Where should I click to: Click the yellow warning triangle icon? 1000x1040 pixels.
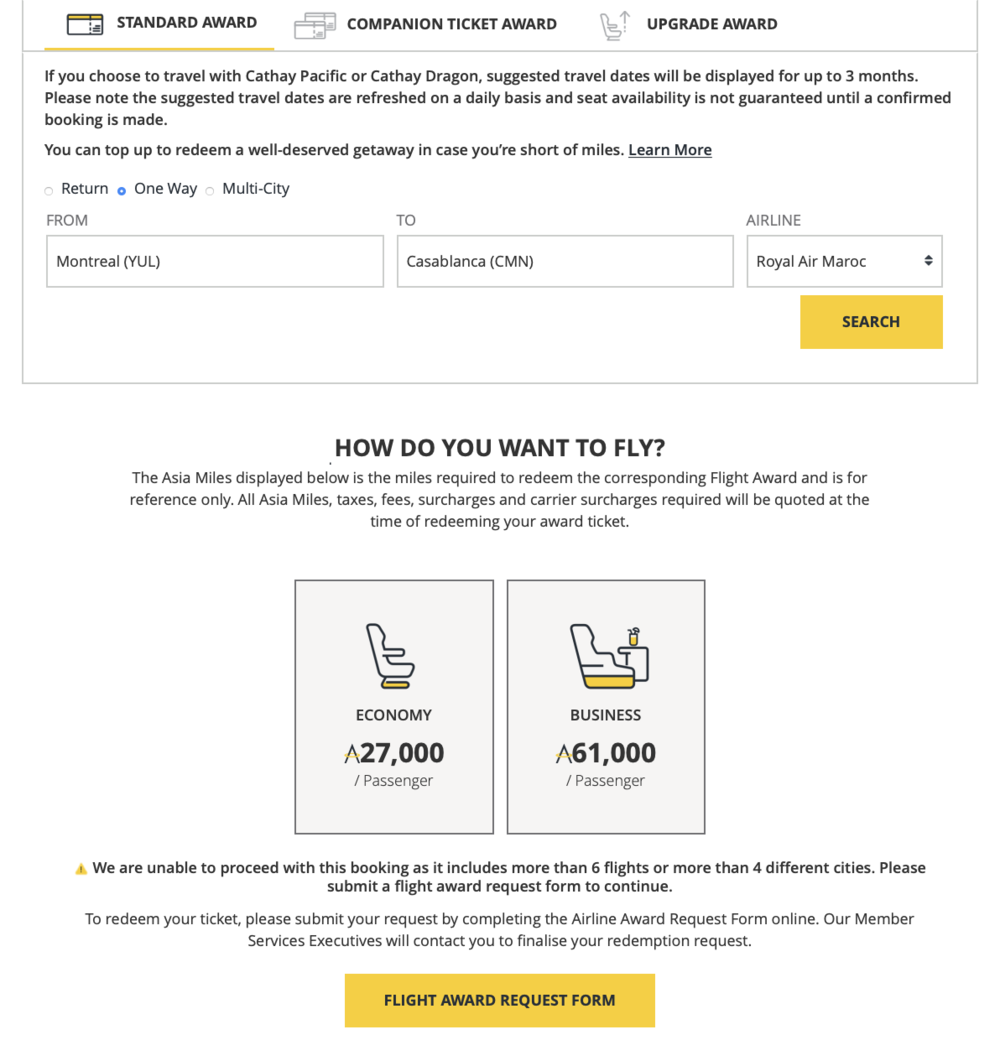(81, 869)
